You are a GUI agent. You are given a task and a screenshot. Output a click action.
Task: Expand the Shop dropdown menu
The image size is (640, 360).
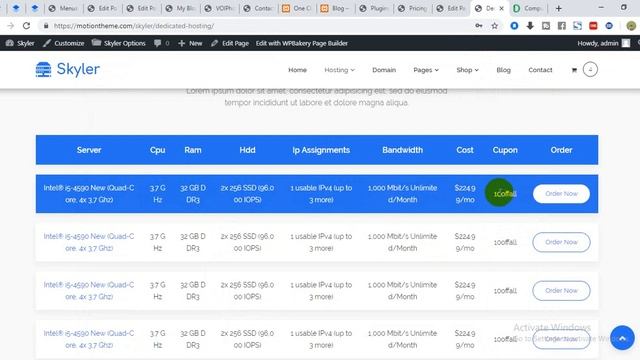[x=467, y=70]
